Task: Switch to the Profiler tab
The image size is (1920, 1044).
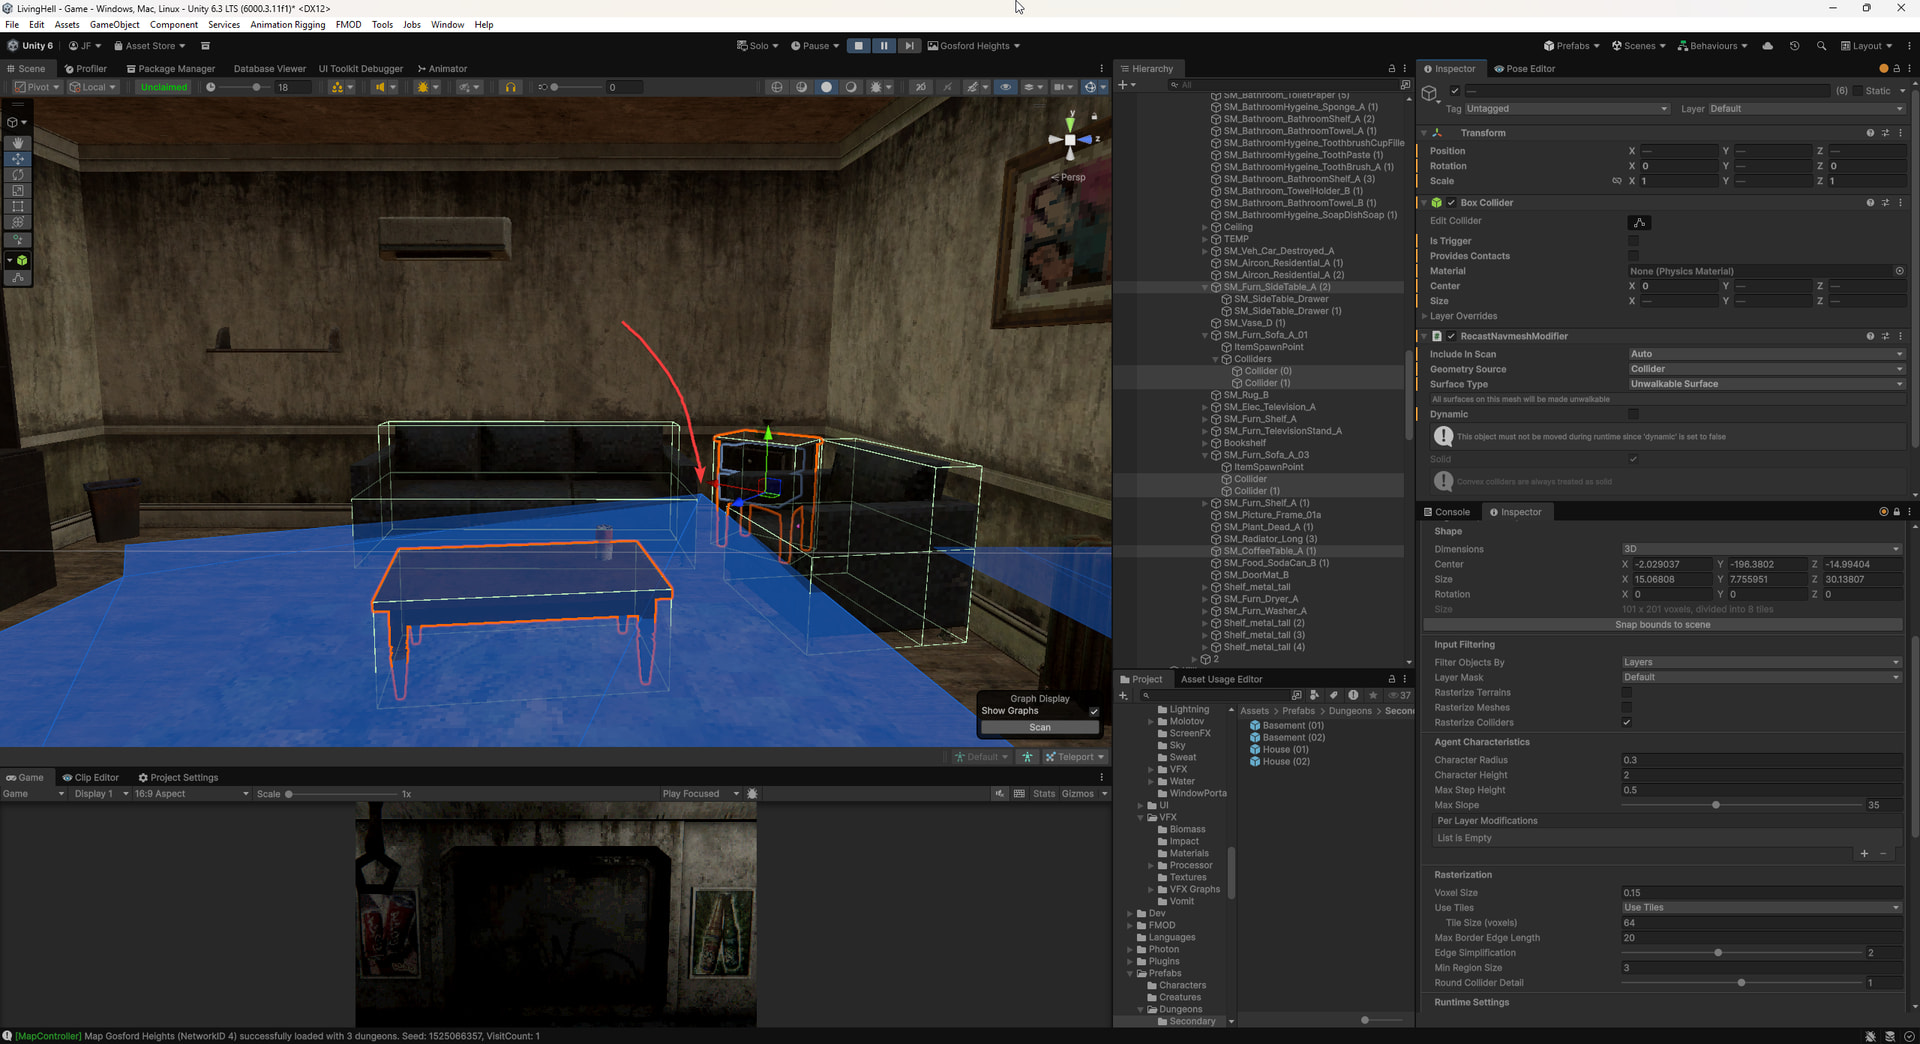Action: pyautogui.click(x=85, y=69)
